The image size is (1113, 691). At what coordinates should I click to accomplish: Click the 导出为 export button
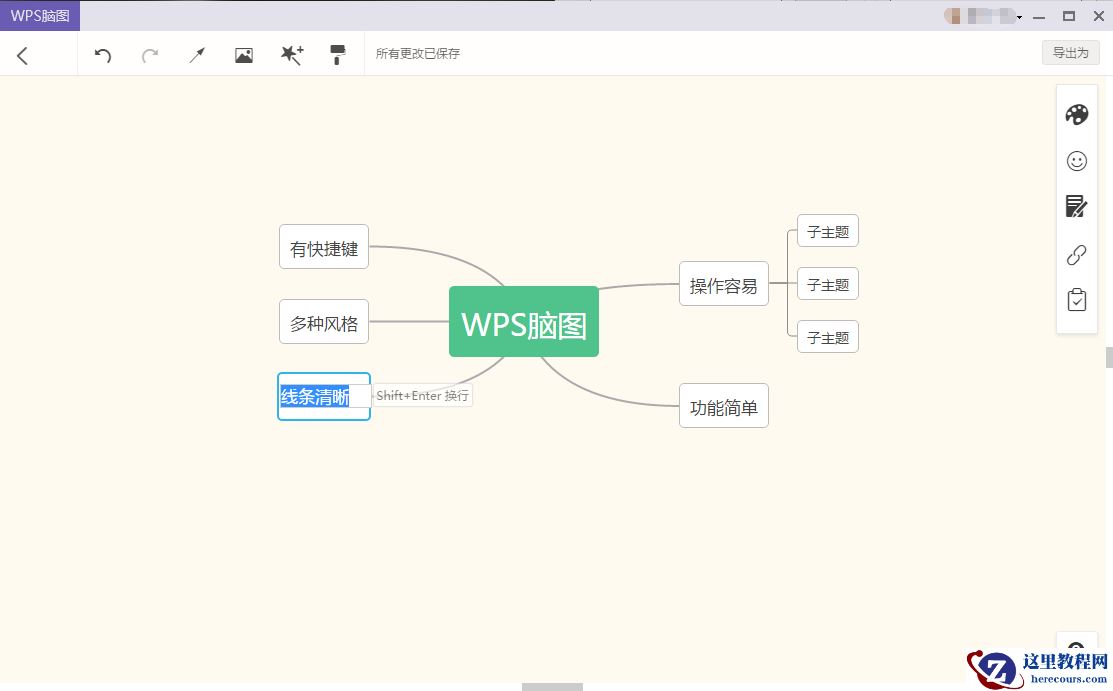1070,53
